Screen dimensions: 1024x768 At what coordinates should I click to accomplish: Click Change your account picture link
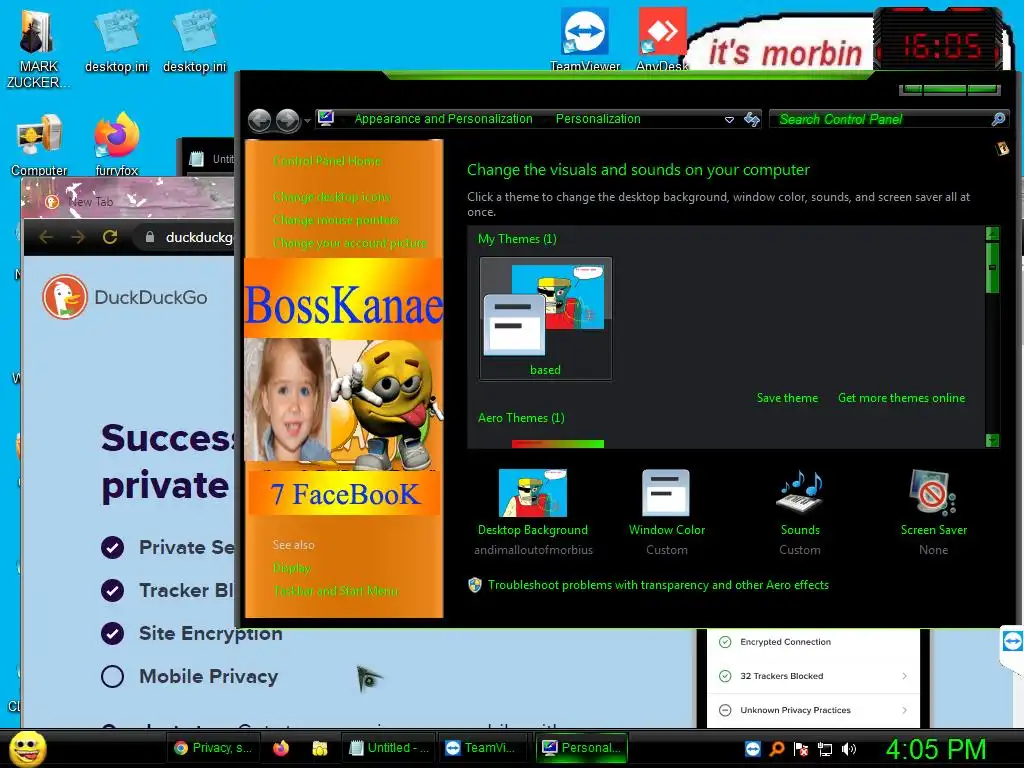(350, 243)
